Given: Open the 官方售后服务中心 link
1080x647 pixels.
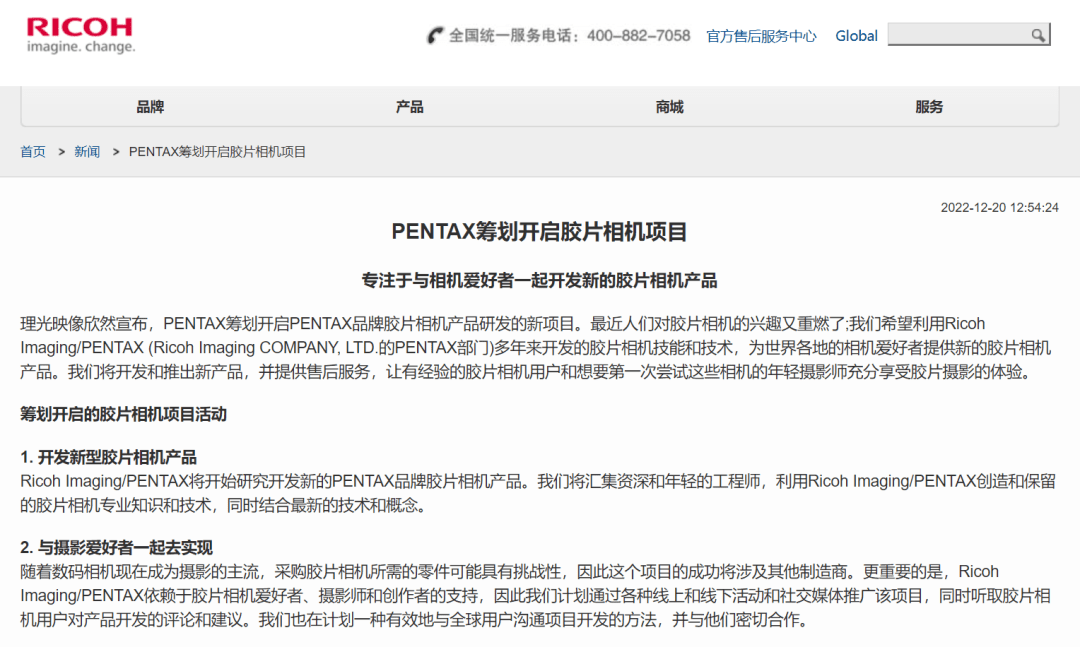Looking at the screenshot, I should click(761, 36).
